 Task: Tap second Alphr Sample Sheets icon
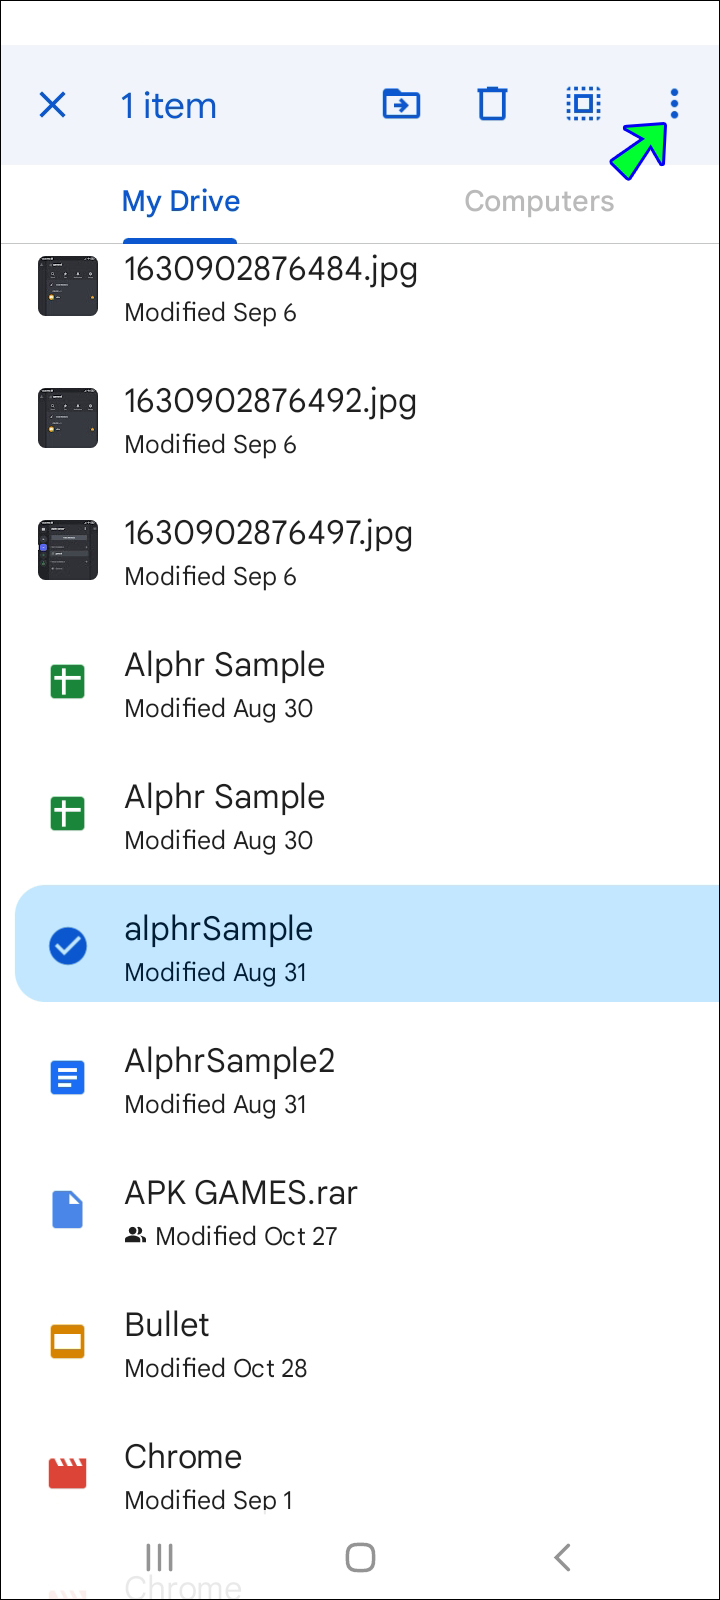(x=68, y=814)
